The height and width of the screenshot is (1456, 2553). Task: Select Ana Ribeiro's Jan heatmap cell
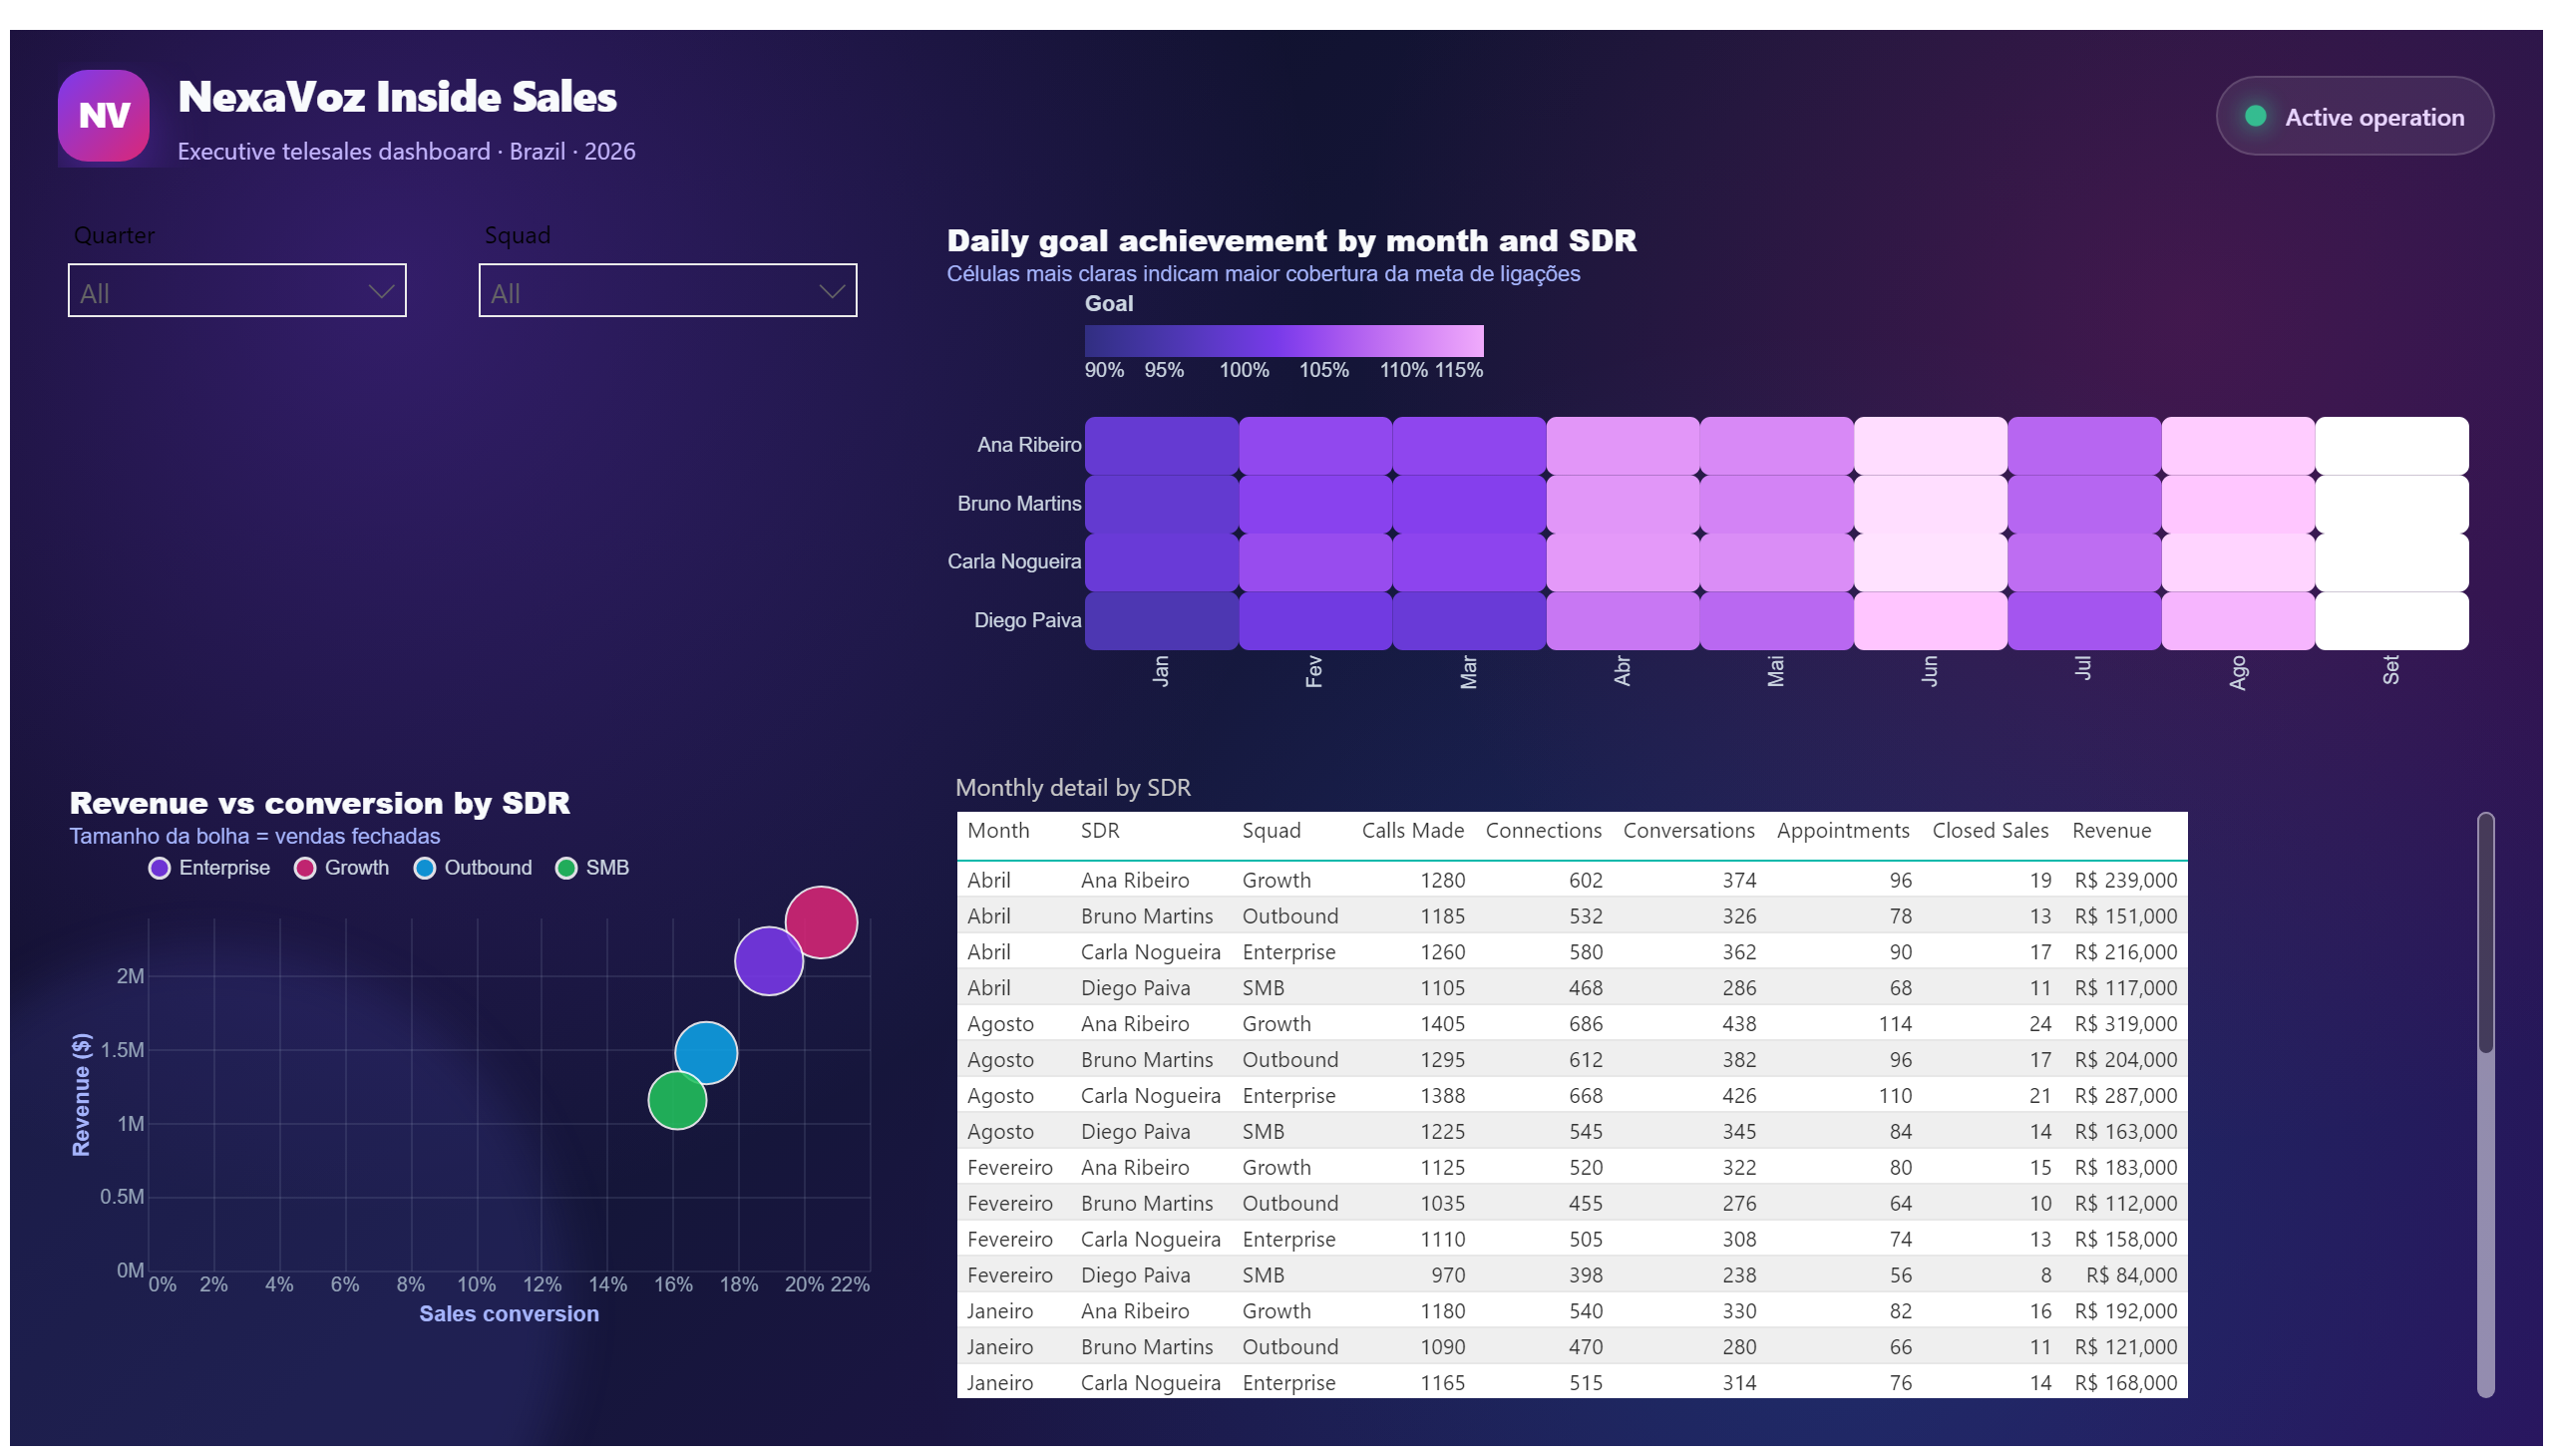click(x=1161, y=446)
